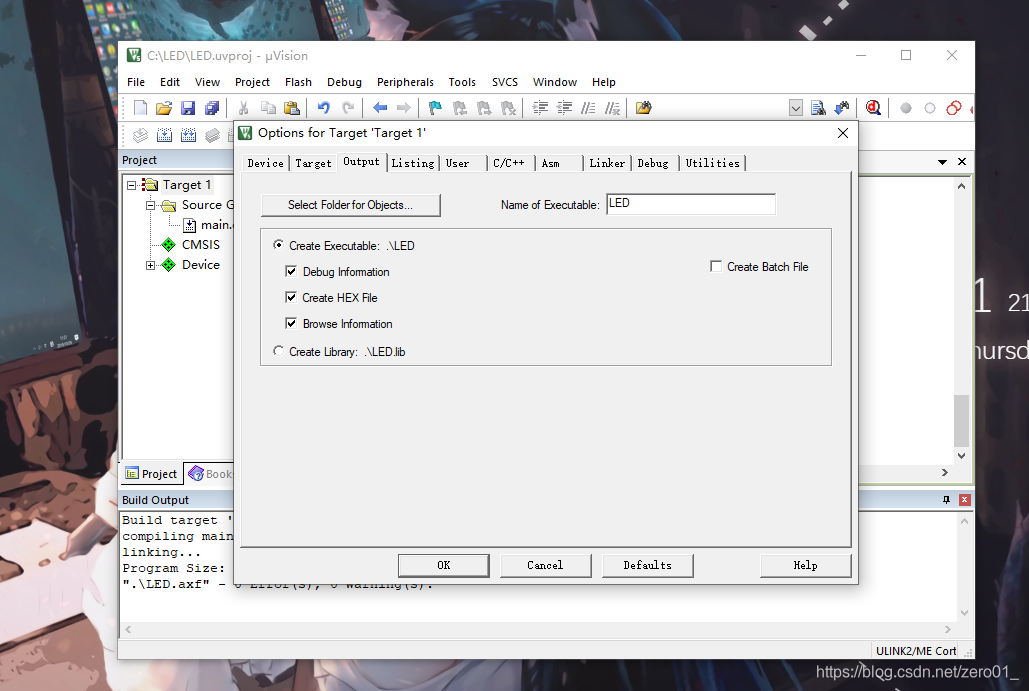
Task: Click the Cancel button
Action: point(545,565)
